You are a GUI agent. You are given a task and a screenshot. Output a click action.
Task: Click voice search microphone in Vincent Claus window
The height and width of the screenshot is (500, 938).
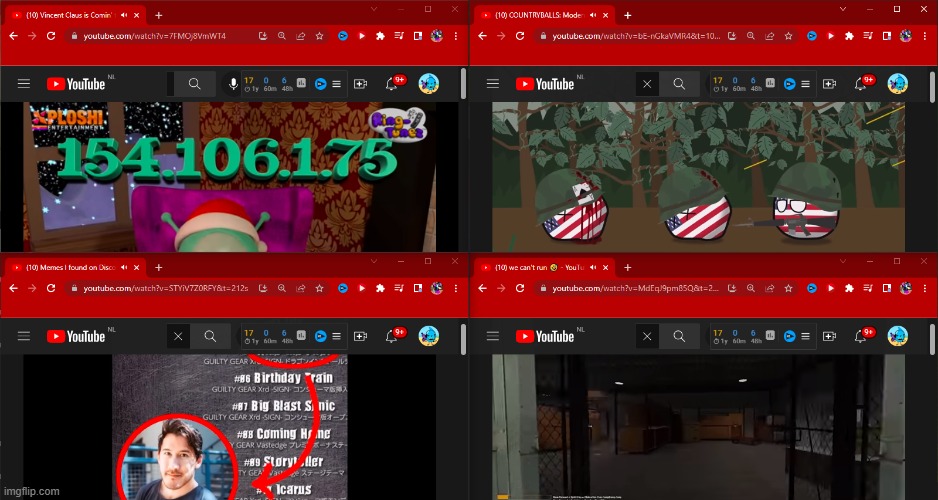(233, 84)
